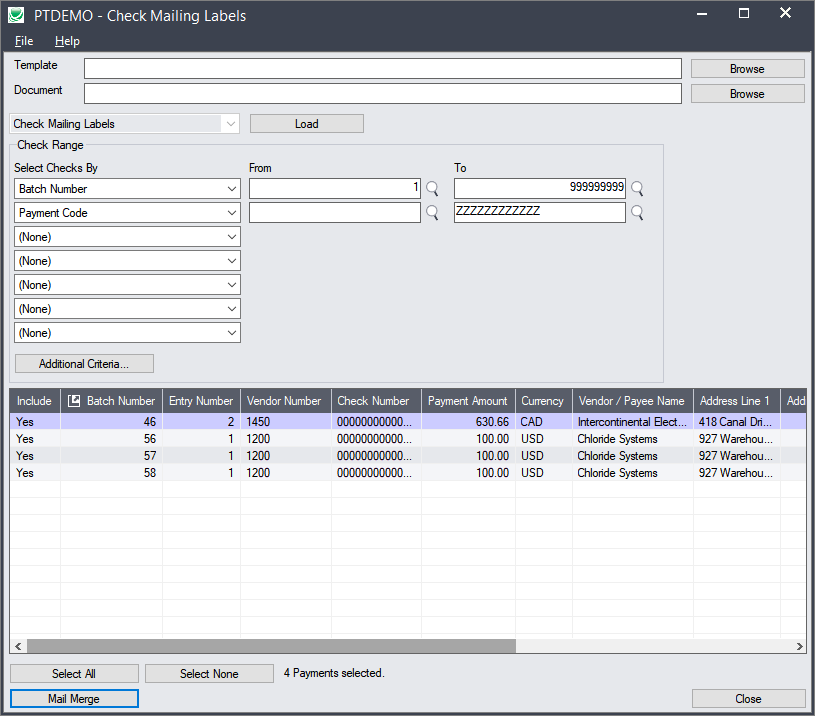
Task: Sort by Entry Number column header
Action: click(x=201, y=401)
